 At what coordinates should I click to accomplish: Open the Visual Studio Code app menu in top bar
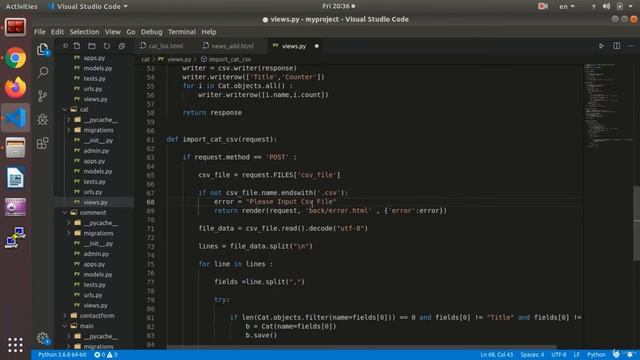(88, 6)
